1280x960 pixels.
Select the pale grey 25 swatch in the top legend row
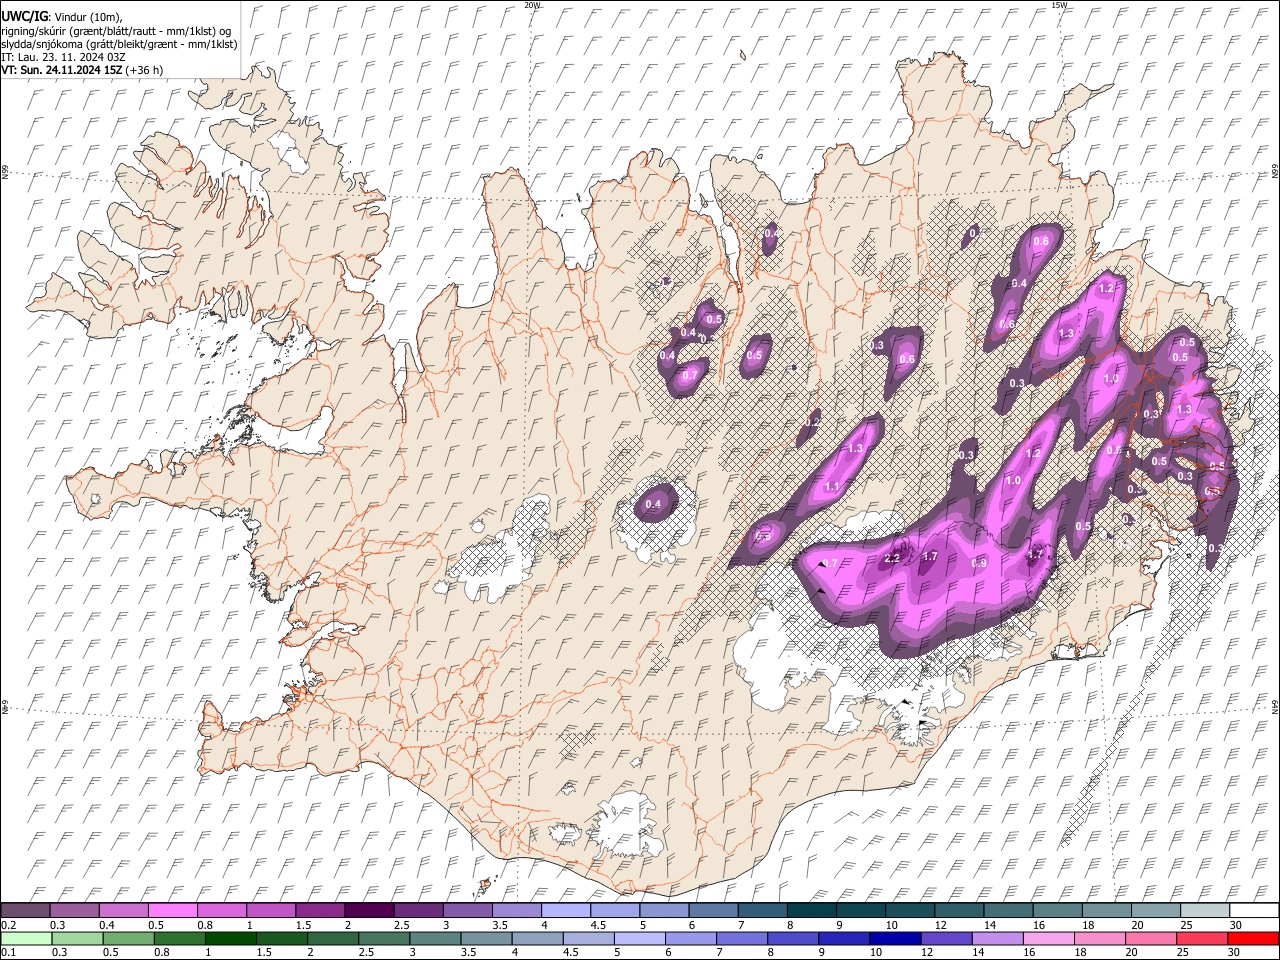[1204, 910]
